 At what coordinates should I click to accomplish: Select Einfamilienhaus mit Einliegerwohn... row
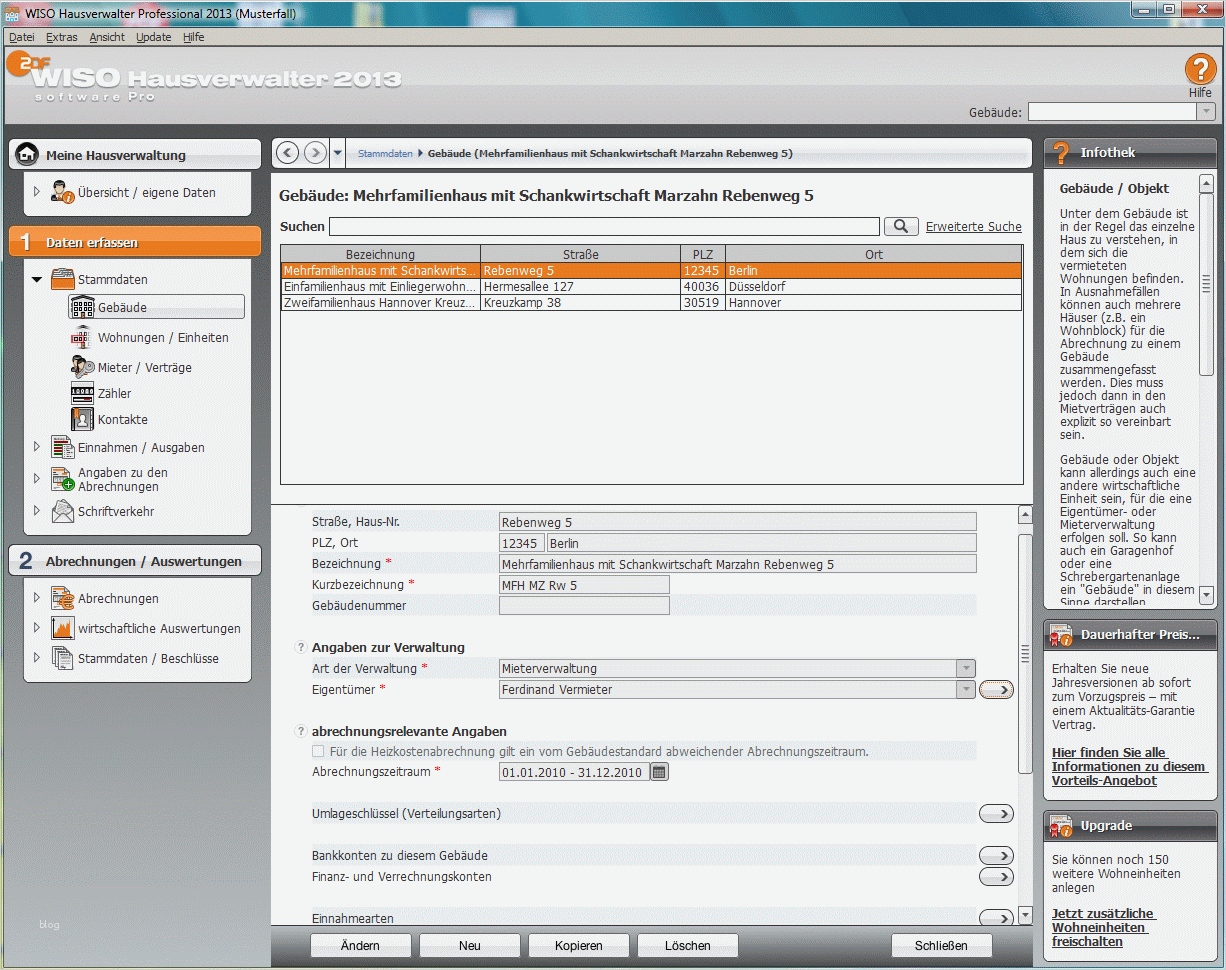click(651, 286)
